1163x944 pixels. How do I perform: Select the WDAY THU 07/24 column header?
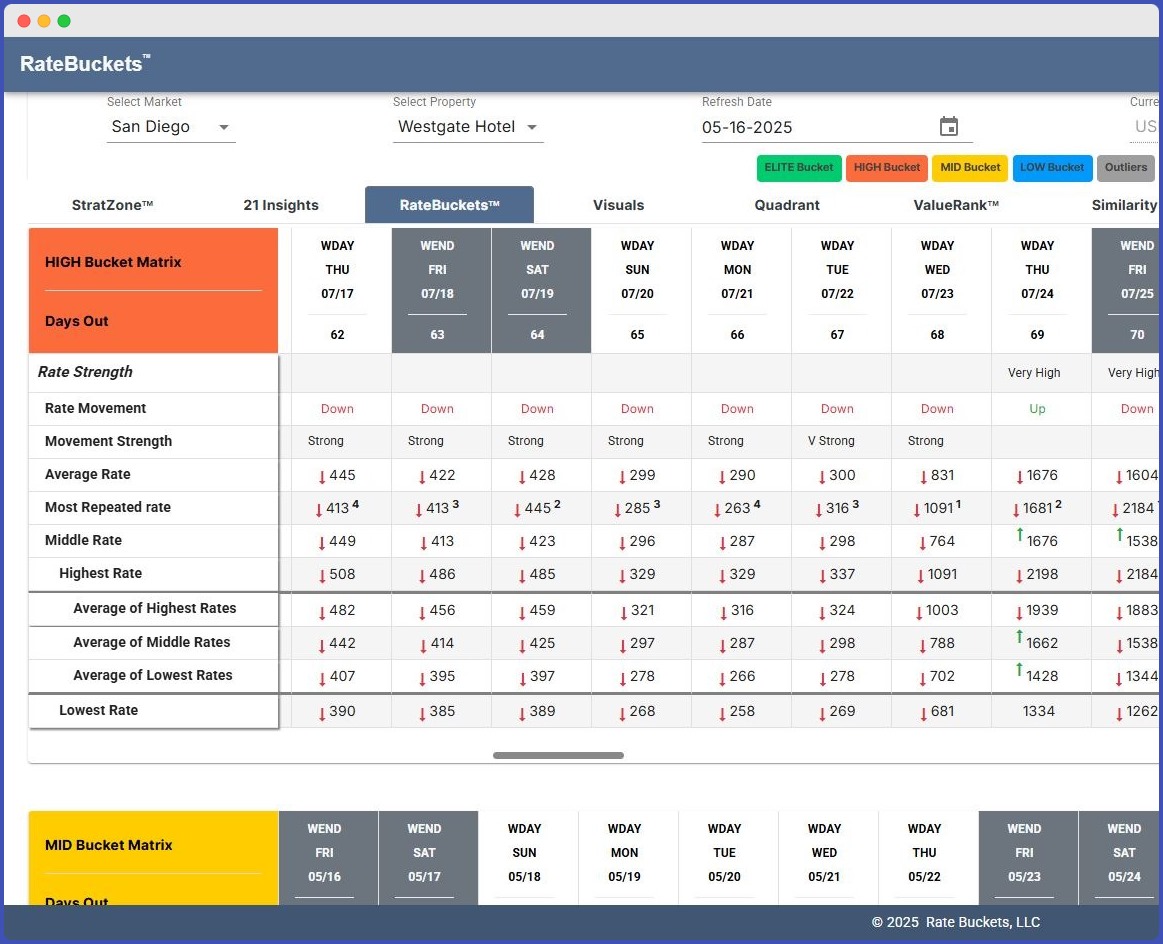pos(1041,290)
